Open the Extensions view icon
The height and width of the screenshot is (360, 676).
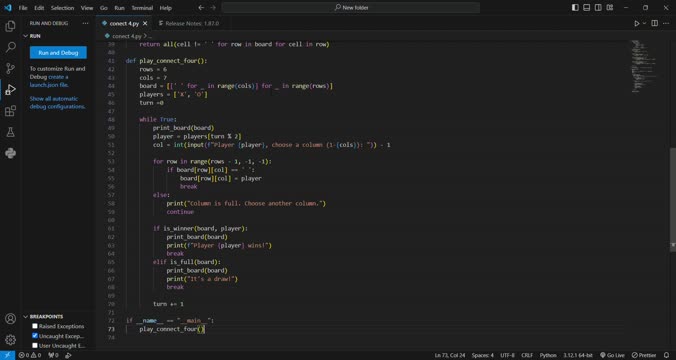coord(10,111)
